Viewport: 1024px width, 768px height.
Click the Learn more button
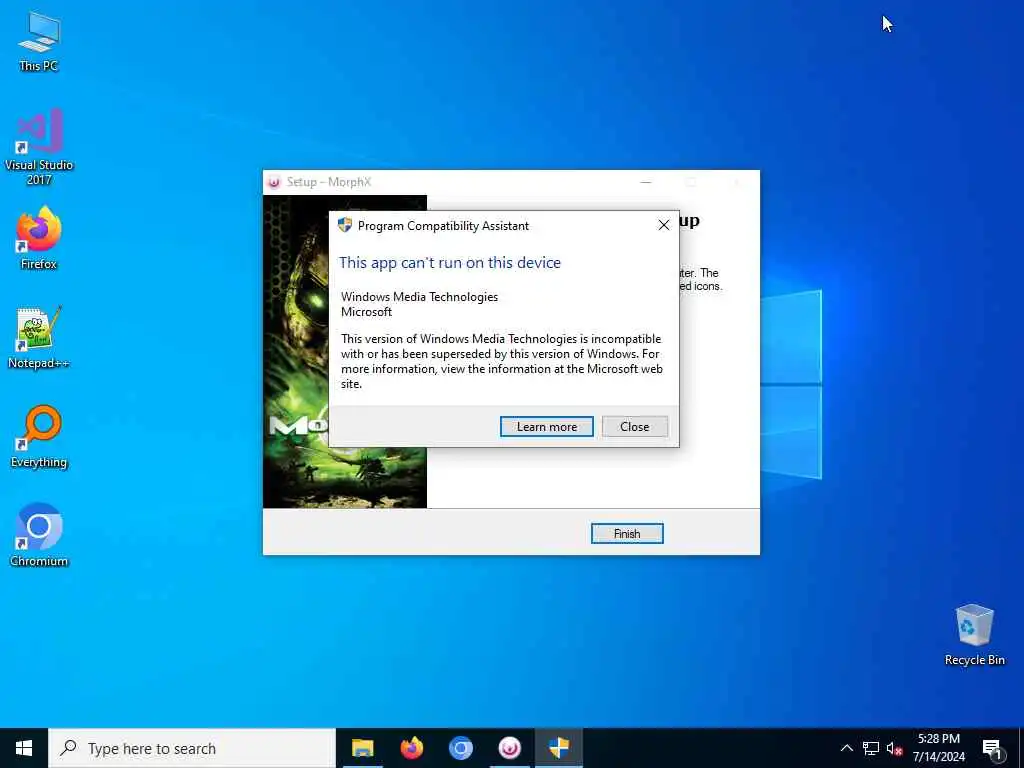point(547,426)
